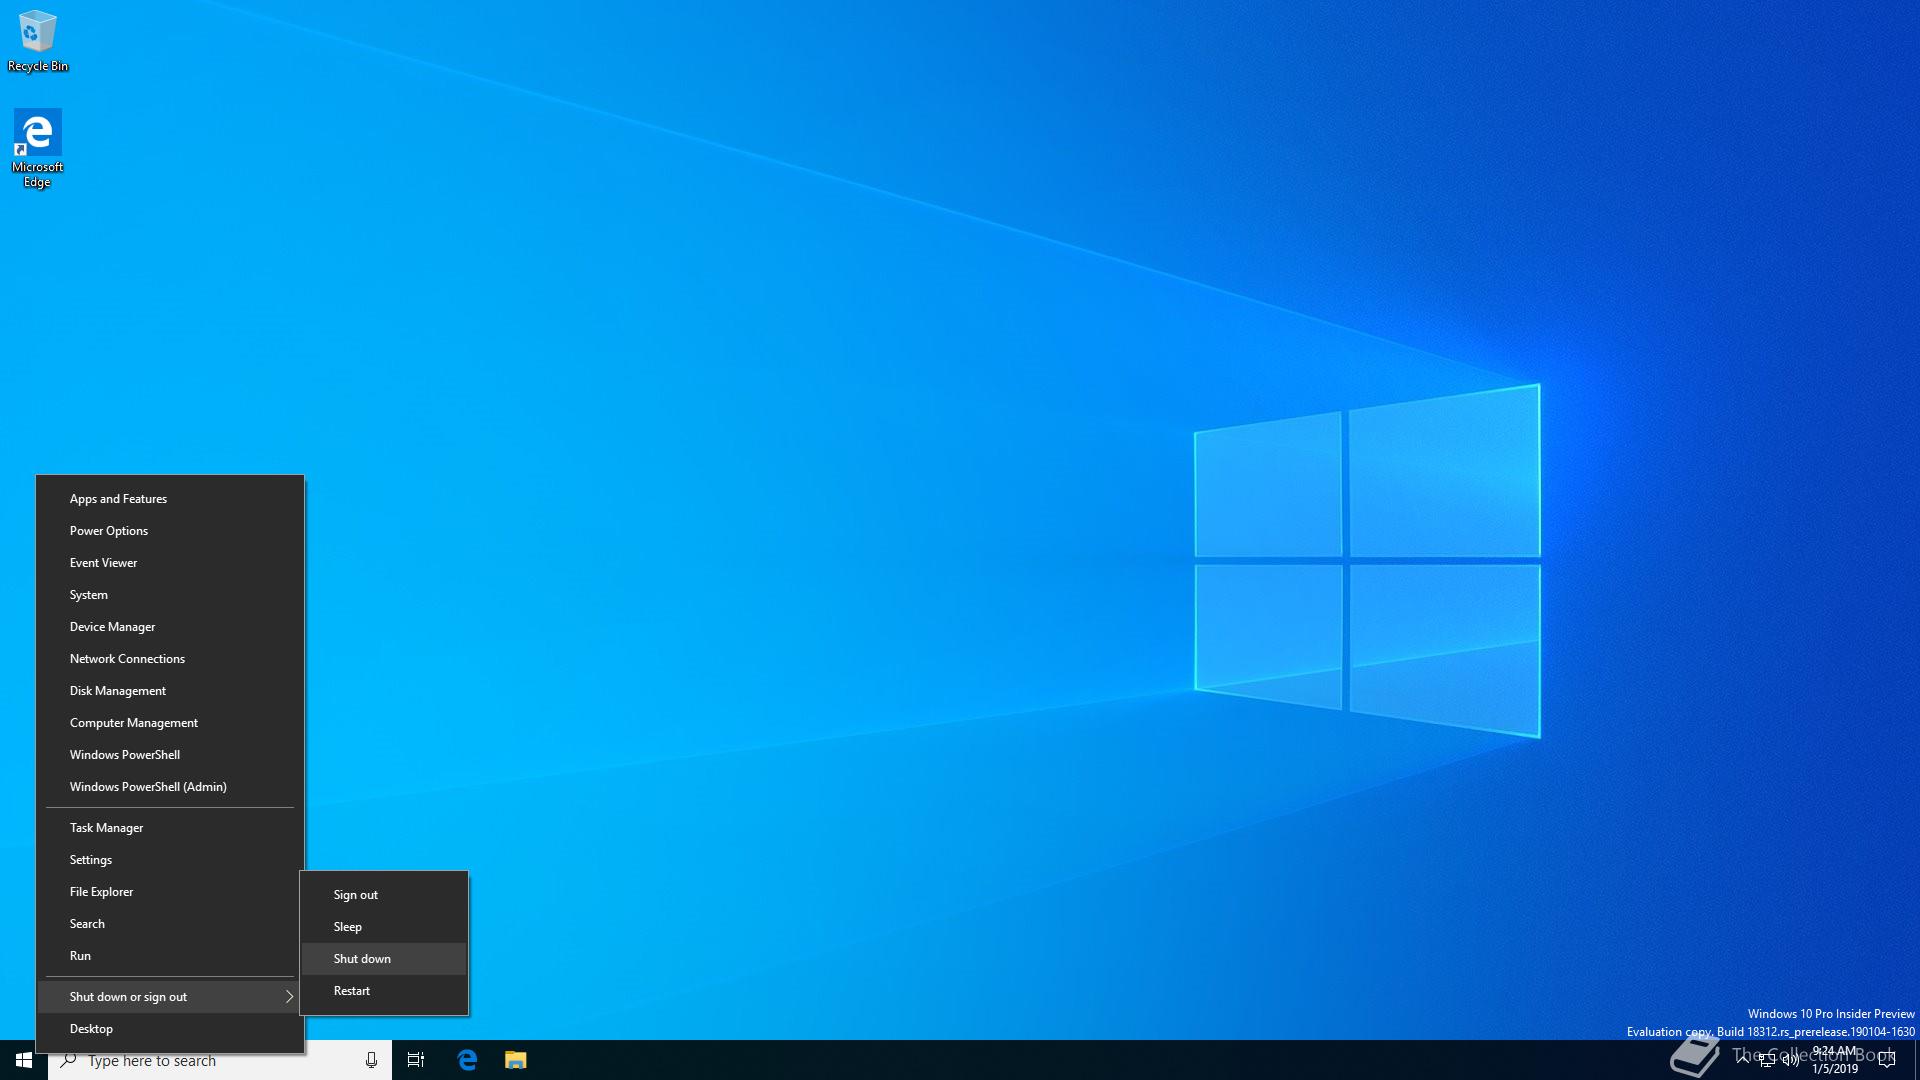Open the Run dialog entry

170,956
